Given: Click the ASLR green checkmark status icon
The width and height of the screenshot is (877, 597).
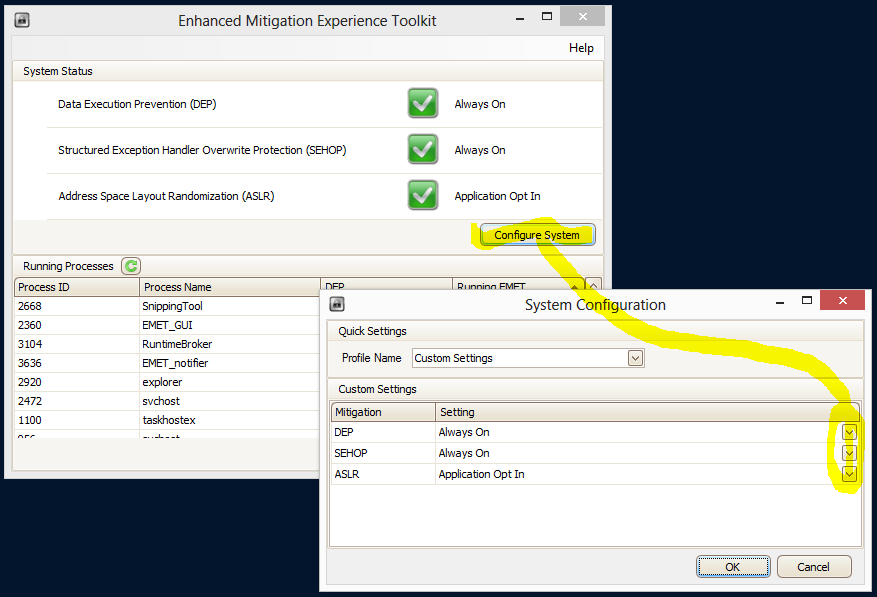Looking at the screenshot, I should tap(423, 195).
